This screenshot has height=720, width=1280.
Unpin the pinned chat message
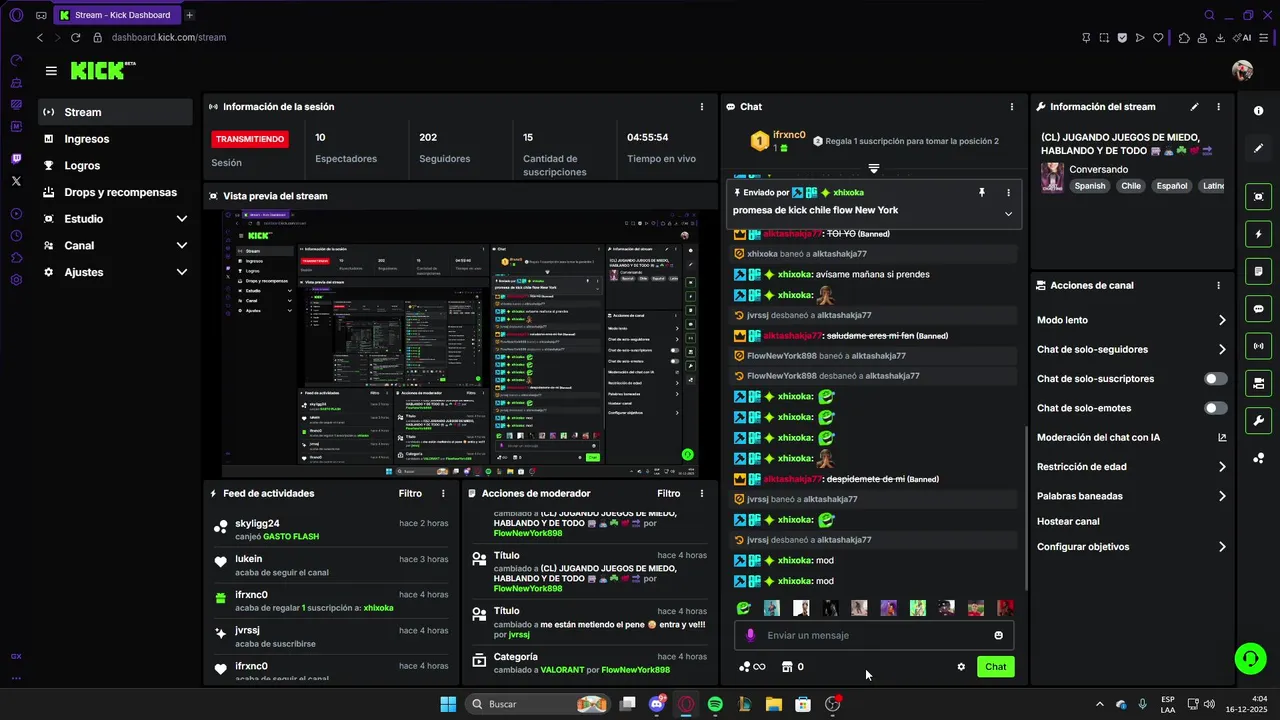982,192
